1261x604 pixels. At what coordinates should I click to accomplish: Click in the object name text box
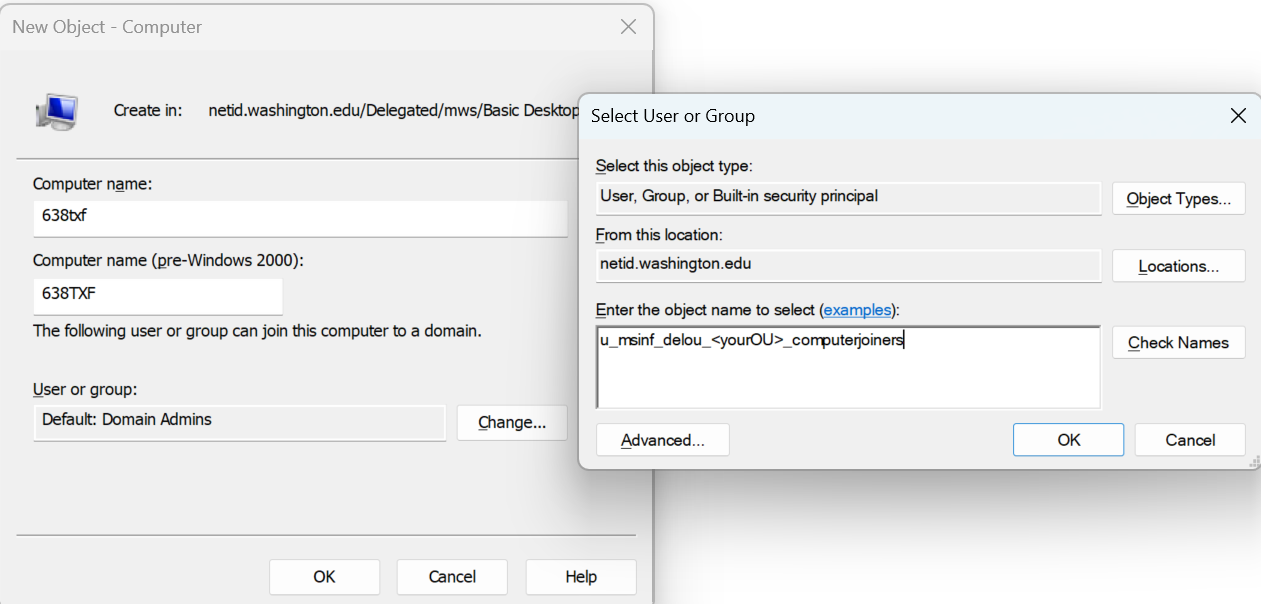click(x=848, y=367)
